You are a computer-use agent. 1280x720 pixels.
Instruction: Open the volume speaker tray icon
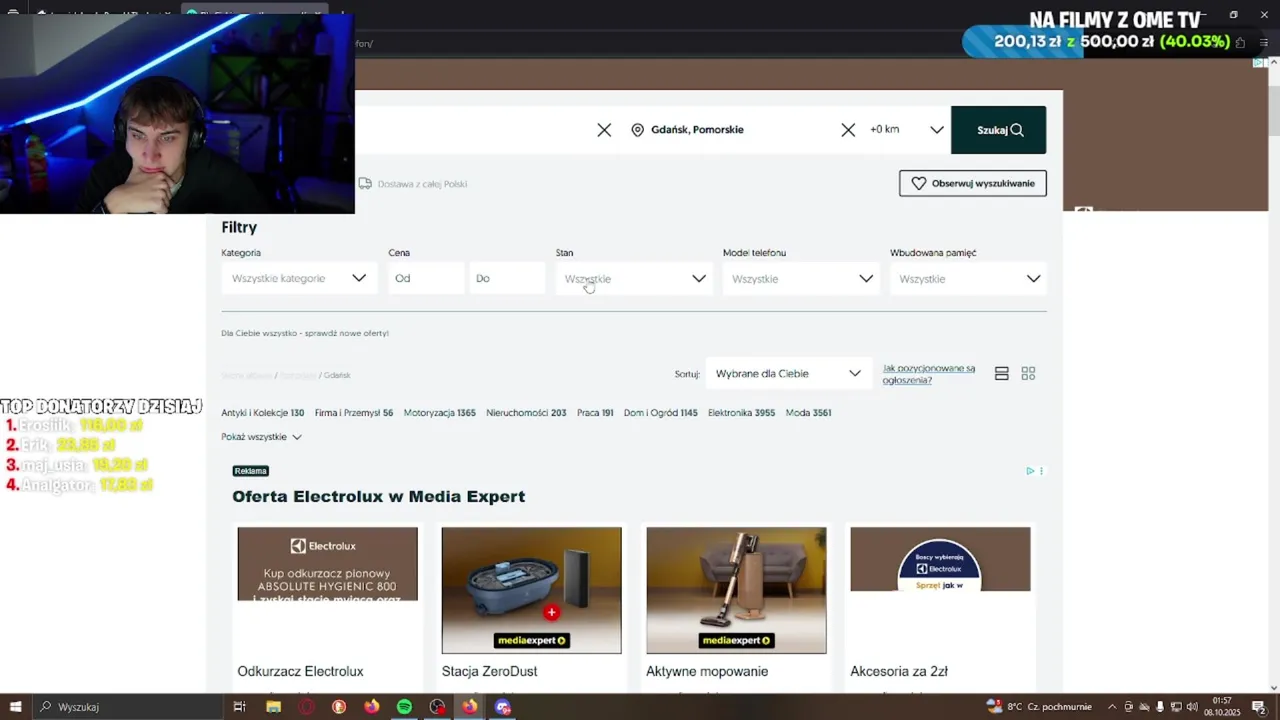[1192, 707]
